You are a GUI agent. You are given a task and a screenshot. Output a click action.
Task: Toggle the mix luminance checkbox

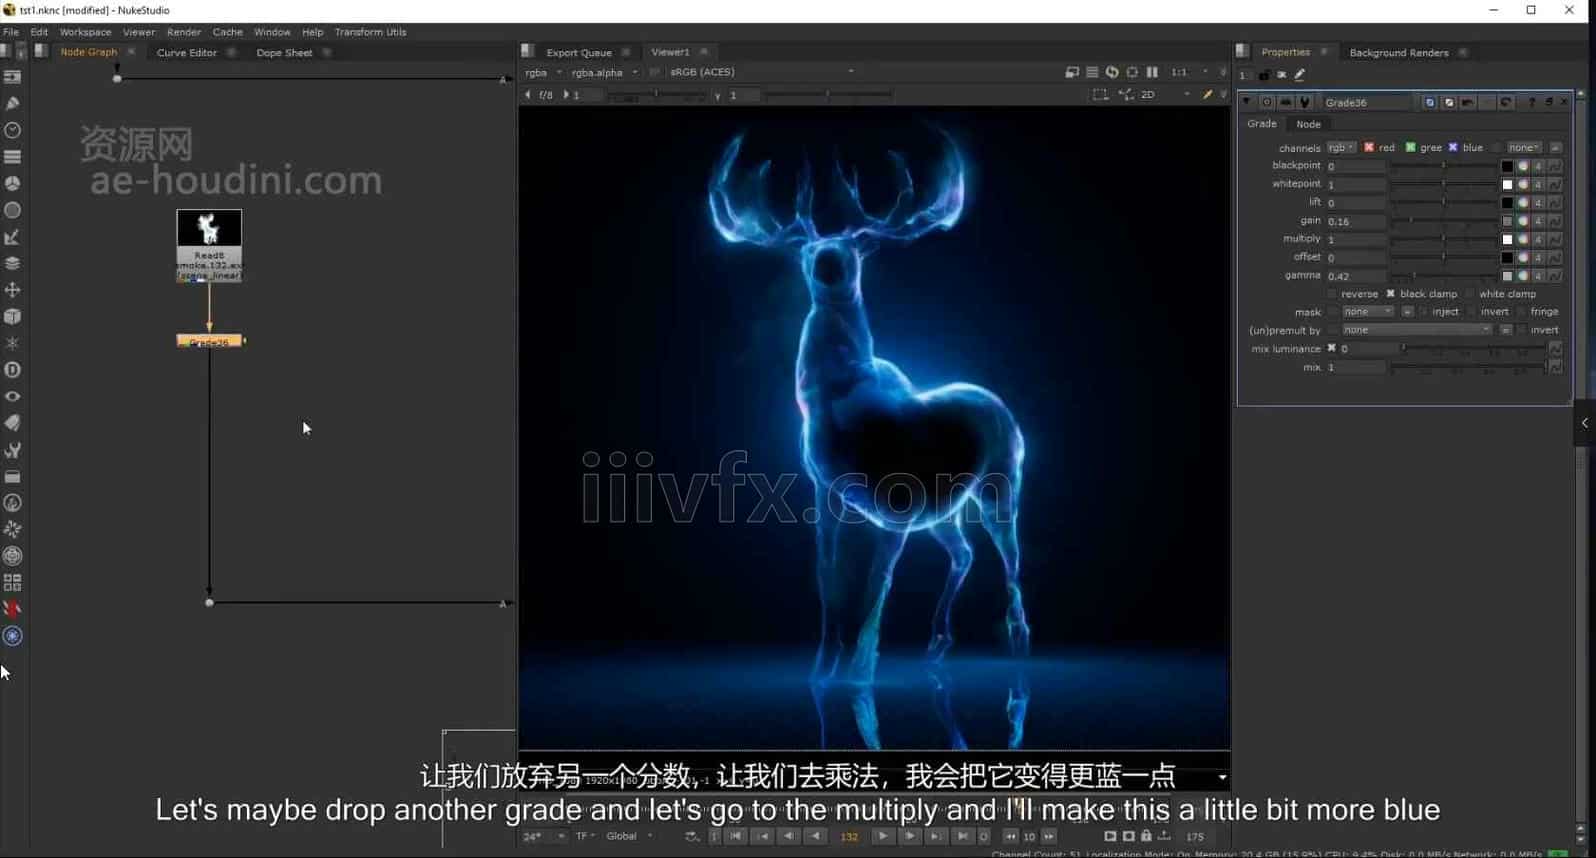pos(1332,348)
